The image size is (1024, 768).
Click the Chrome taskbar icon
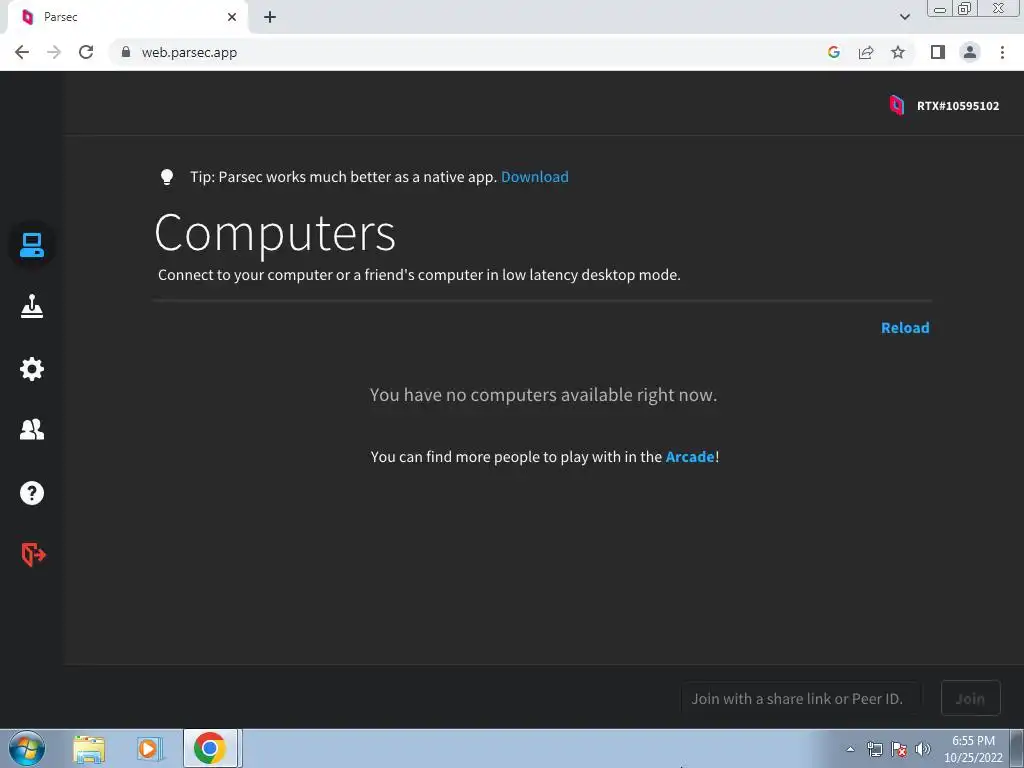coord(210,748)
